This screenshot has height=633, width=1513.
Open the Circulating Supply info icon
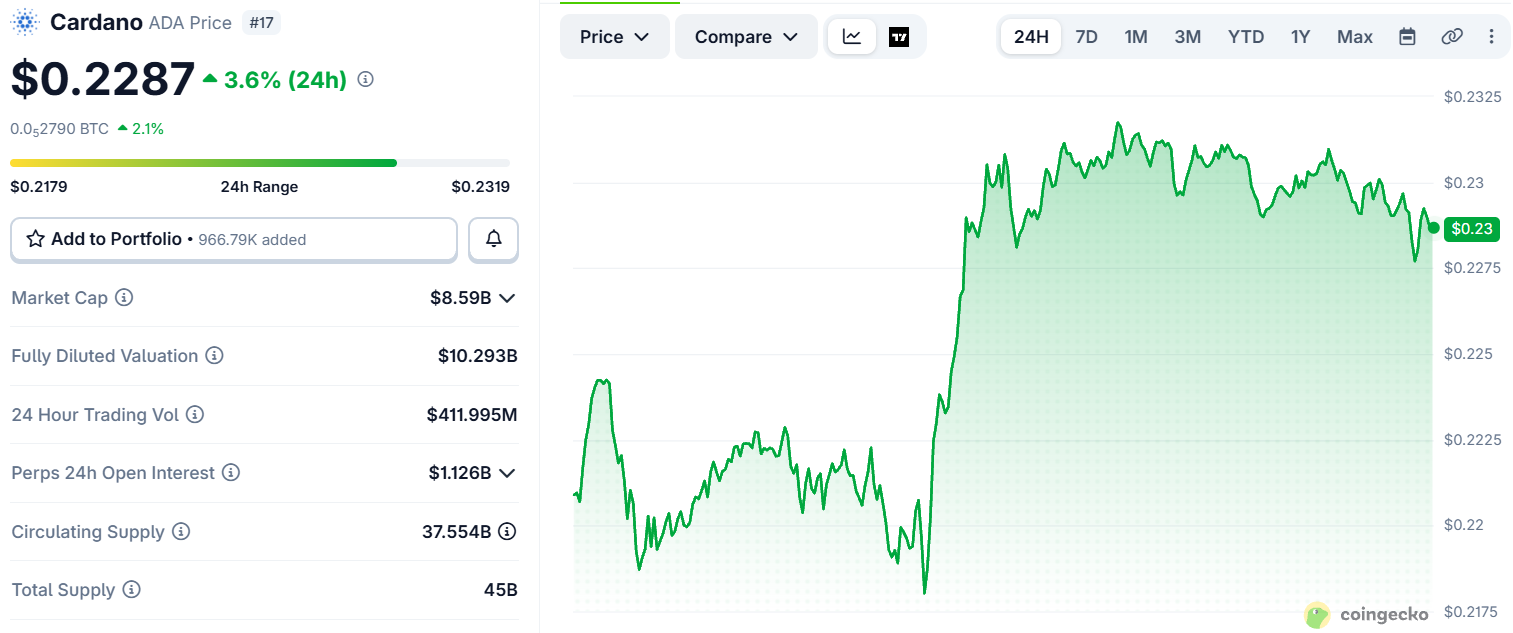[181, 531]
